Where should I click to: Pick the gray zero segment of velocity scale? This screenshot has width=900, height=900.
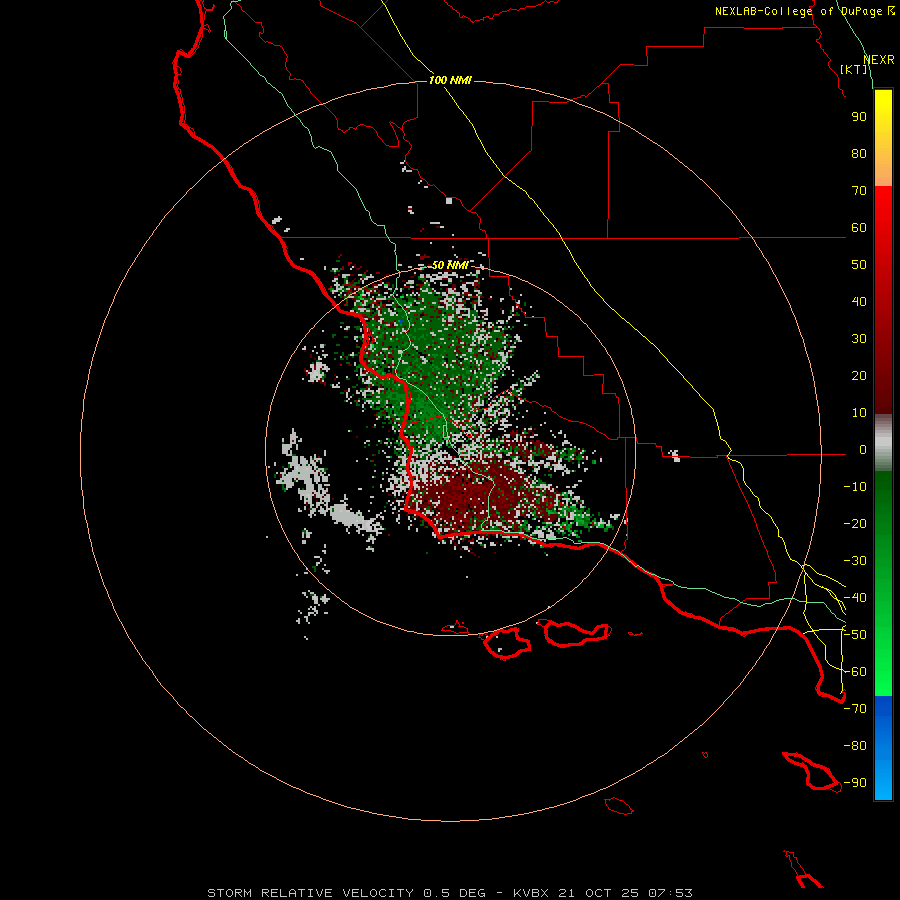point(883,443)
